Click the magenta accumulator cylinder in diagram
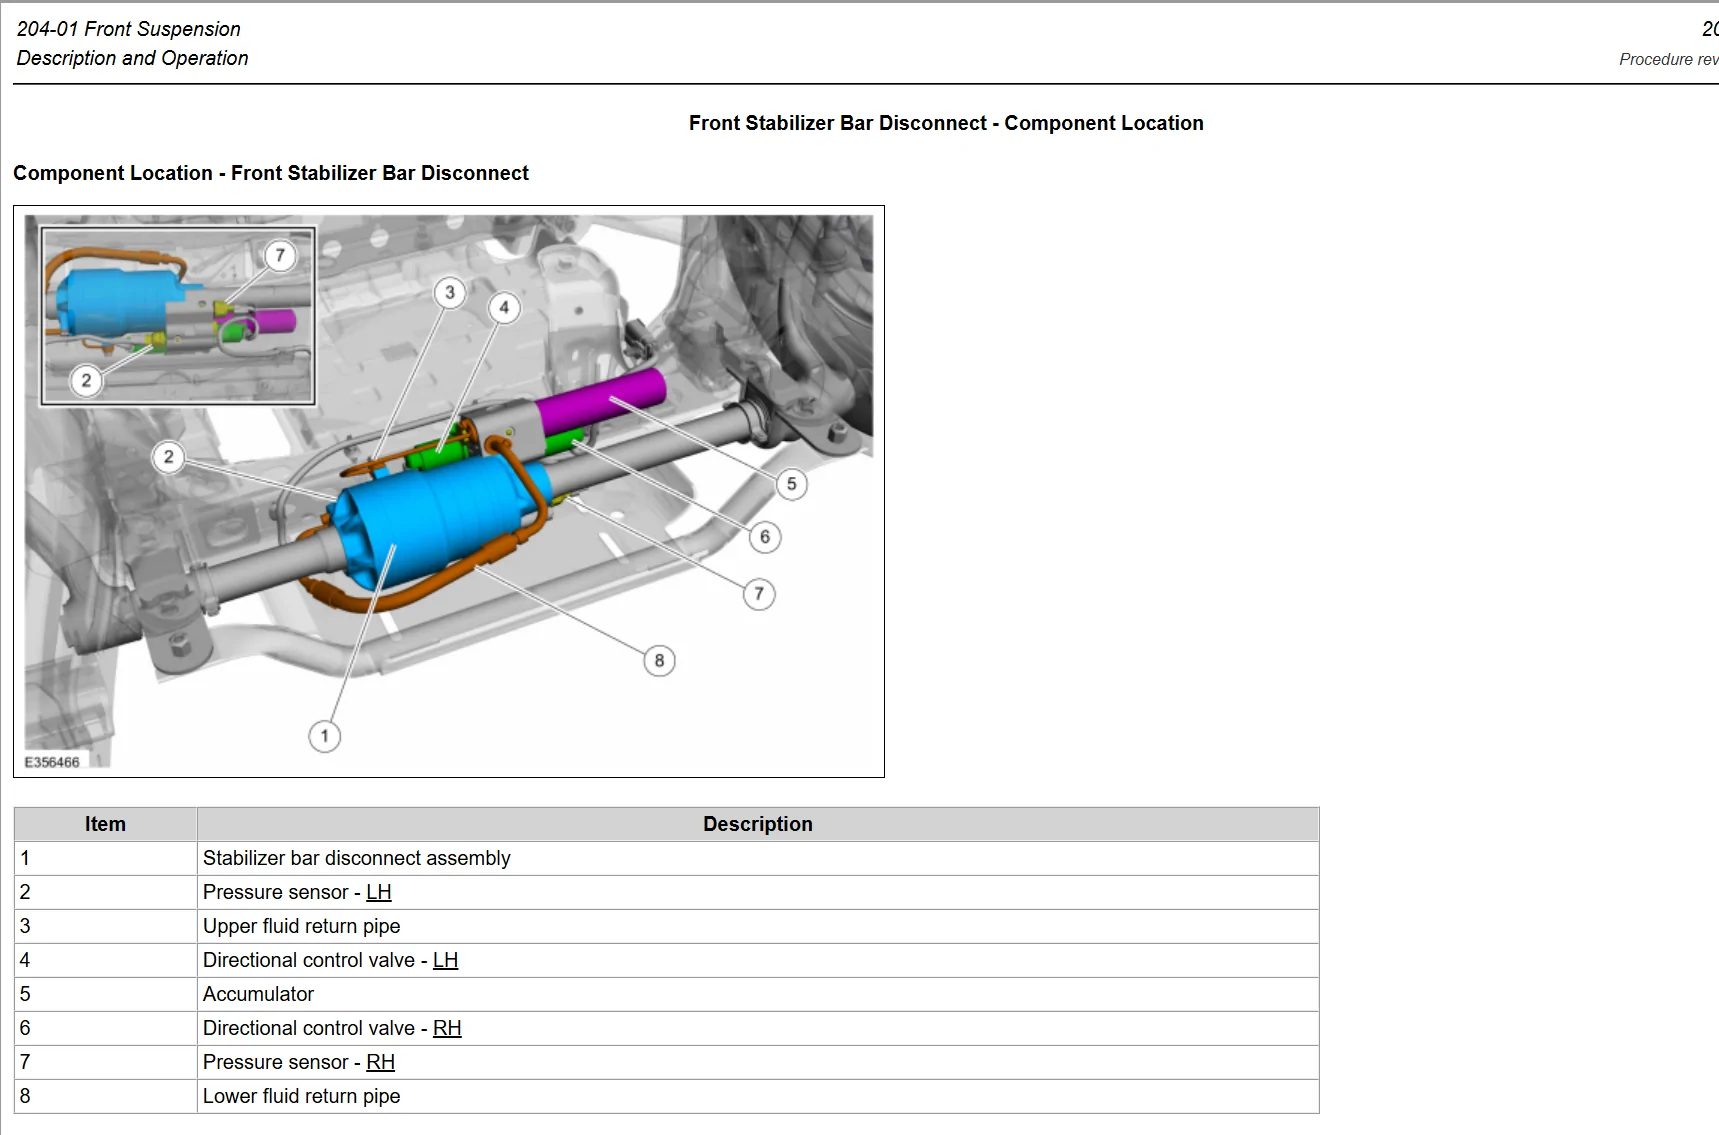Image resolution: width=1719 pixels, height=1135 pixels. pos(600,402)
